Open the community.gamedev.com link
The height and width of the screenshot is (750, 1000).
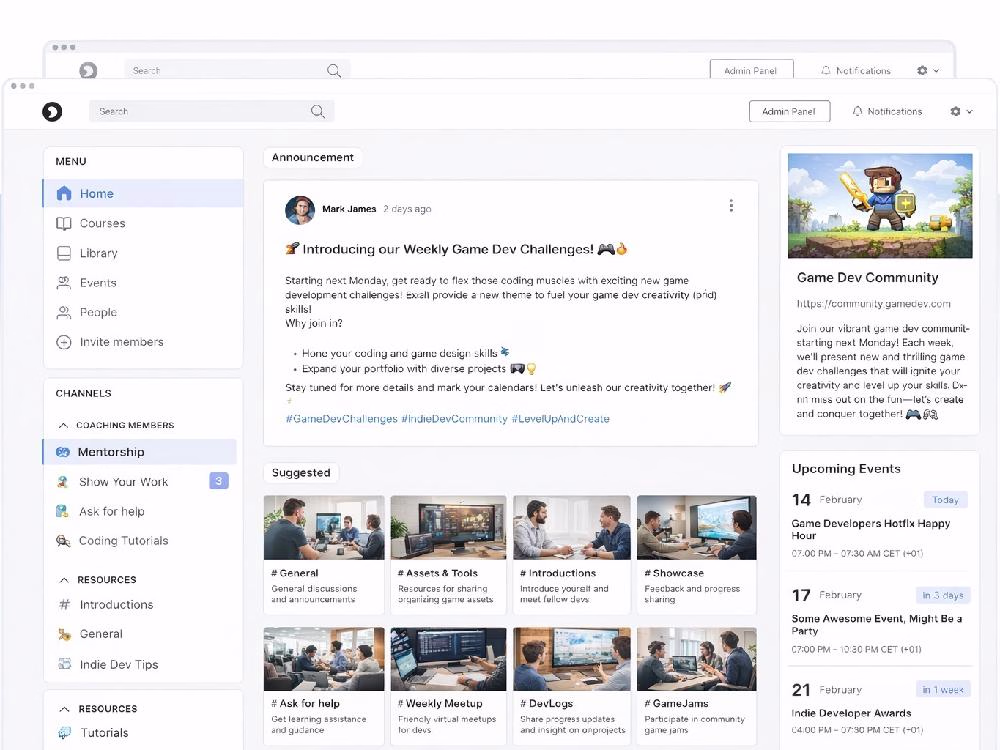click(x=874, y=304)
